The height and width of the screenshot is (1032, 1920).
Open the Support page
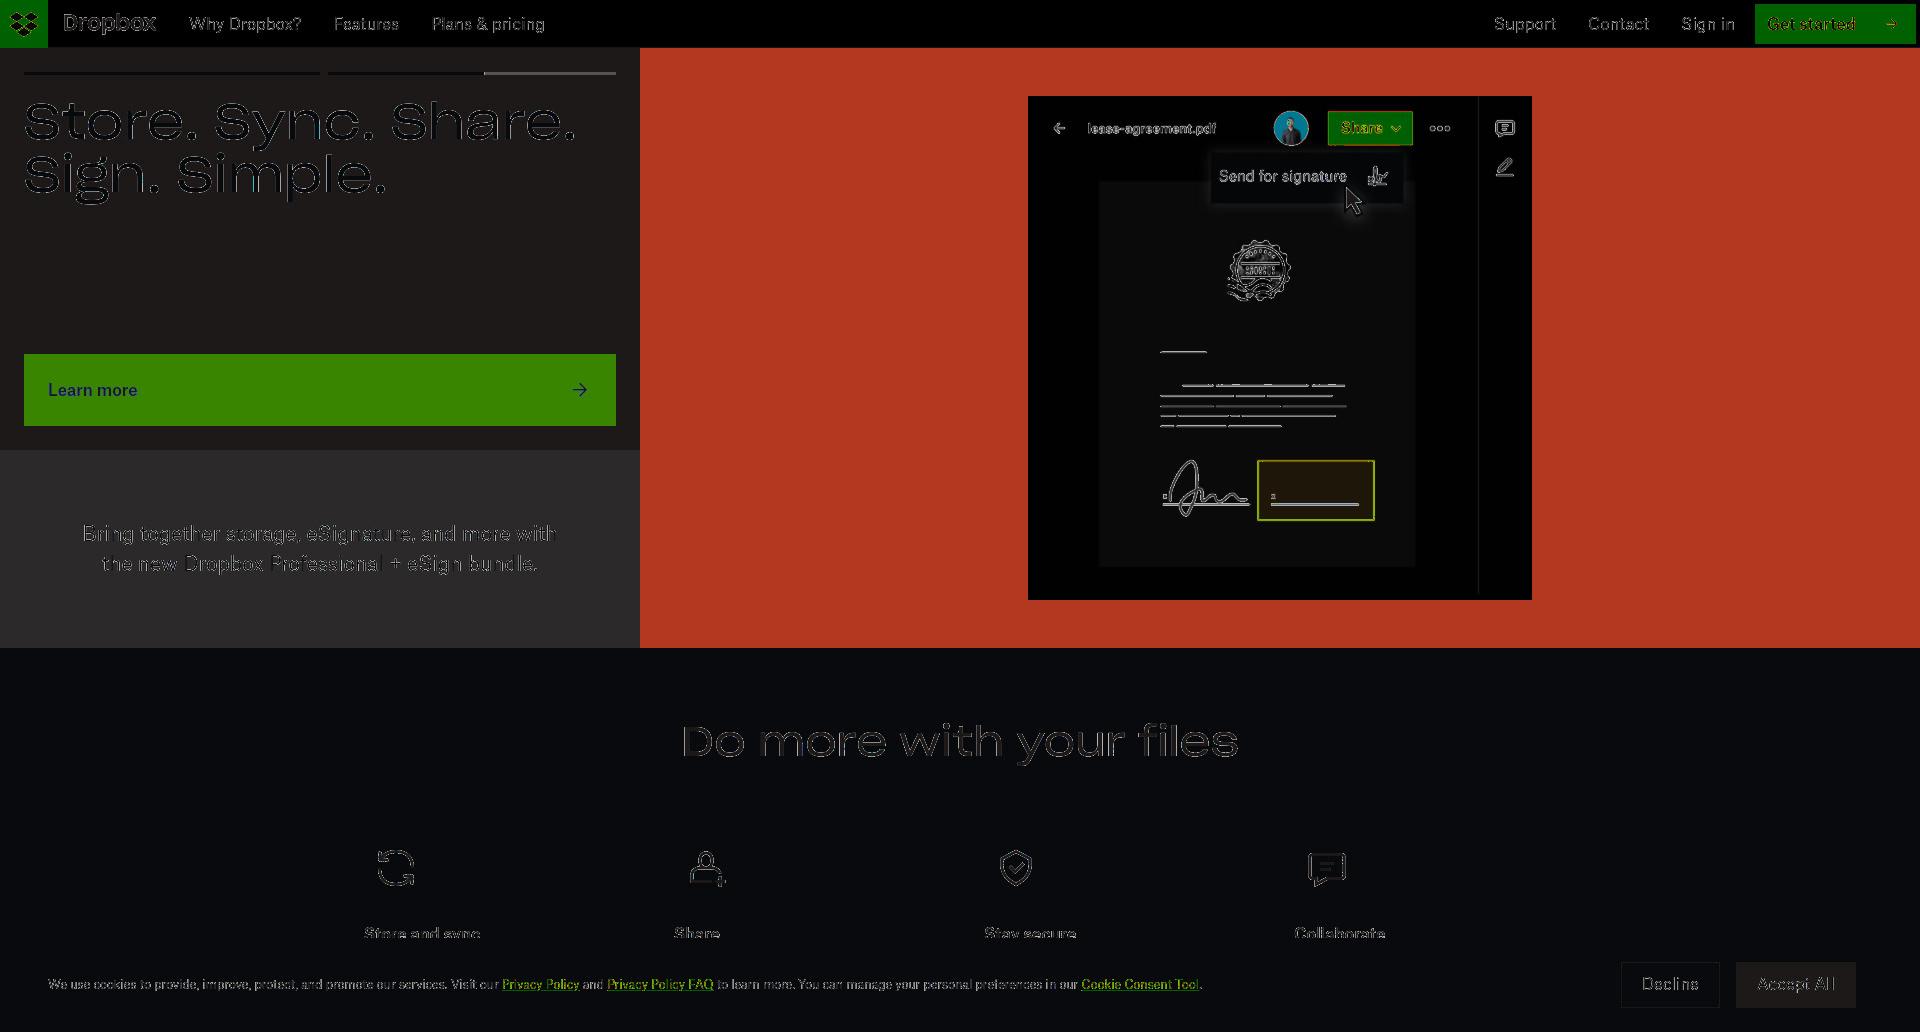[1525, 24]
